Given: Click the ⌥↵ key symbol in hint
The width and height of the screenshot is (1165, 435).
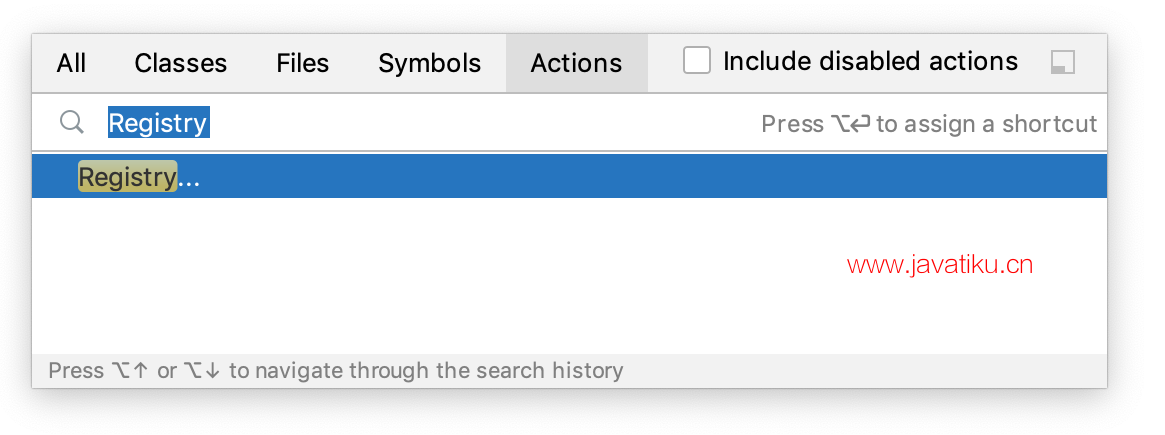Looking at the screenshot, I should (850, 123).
